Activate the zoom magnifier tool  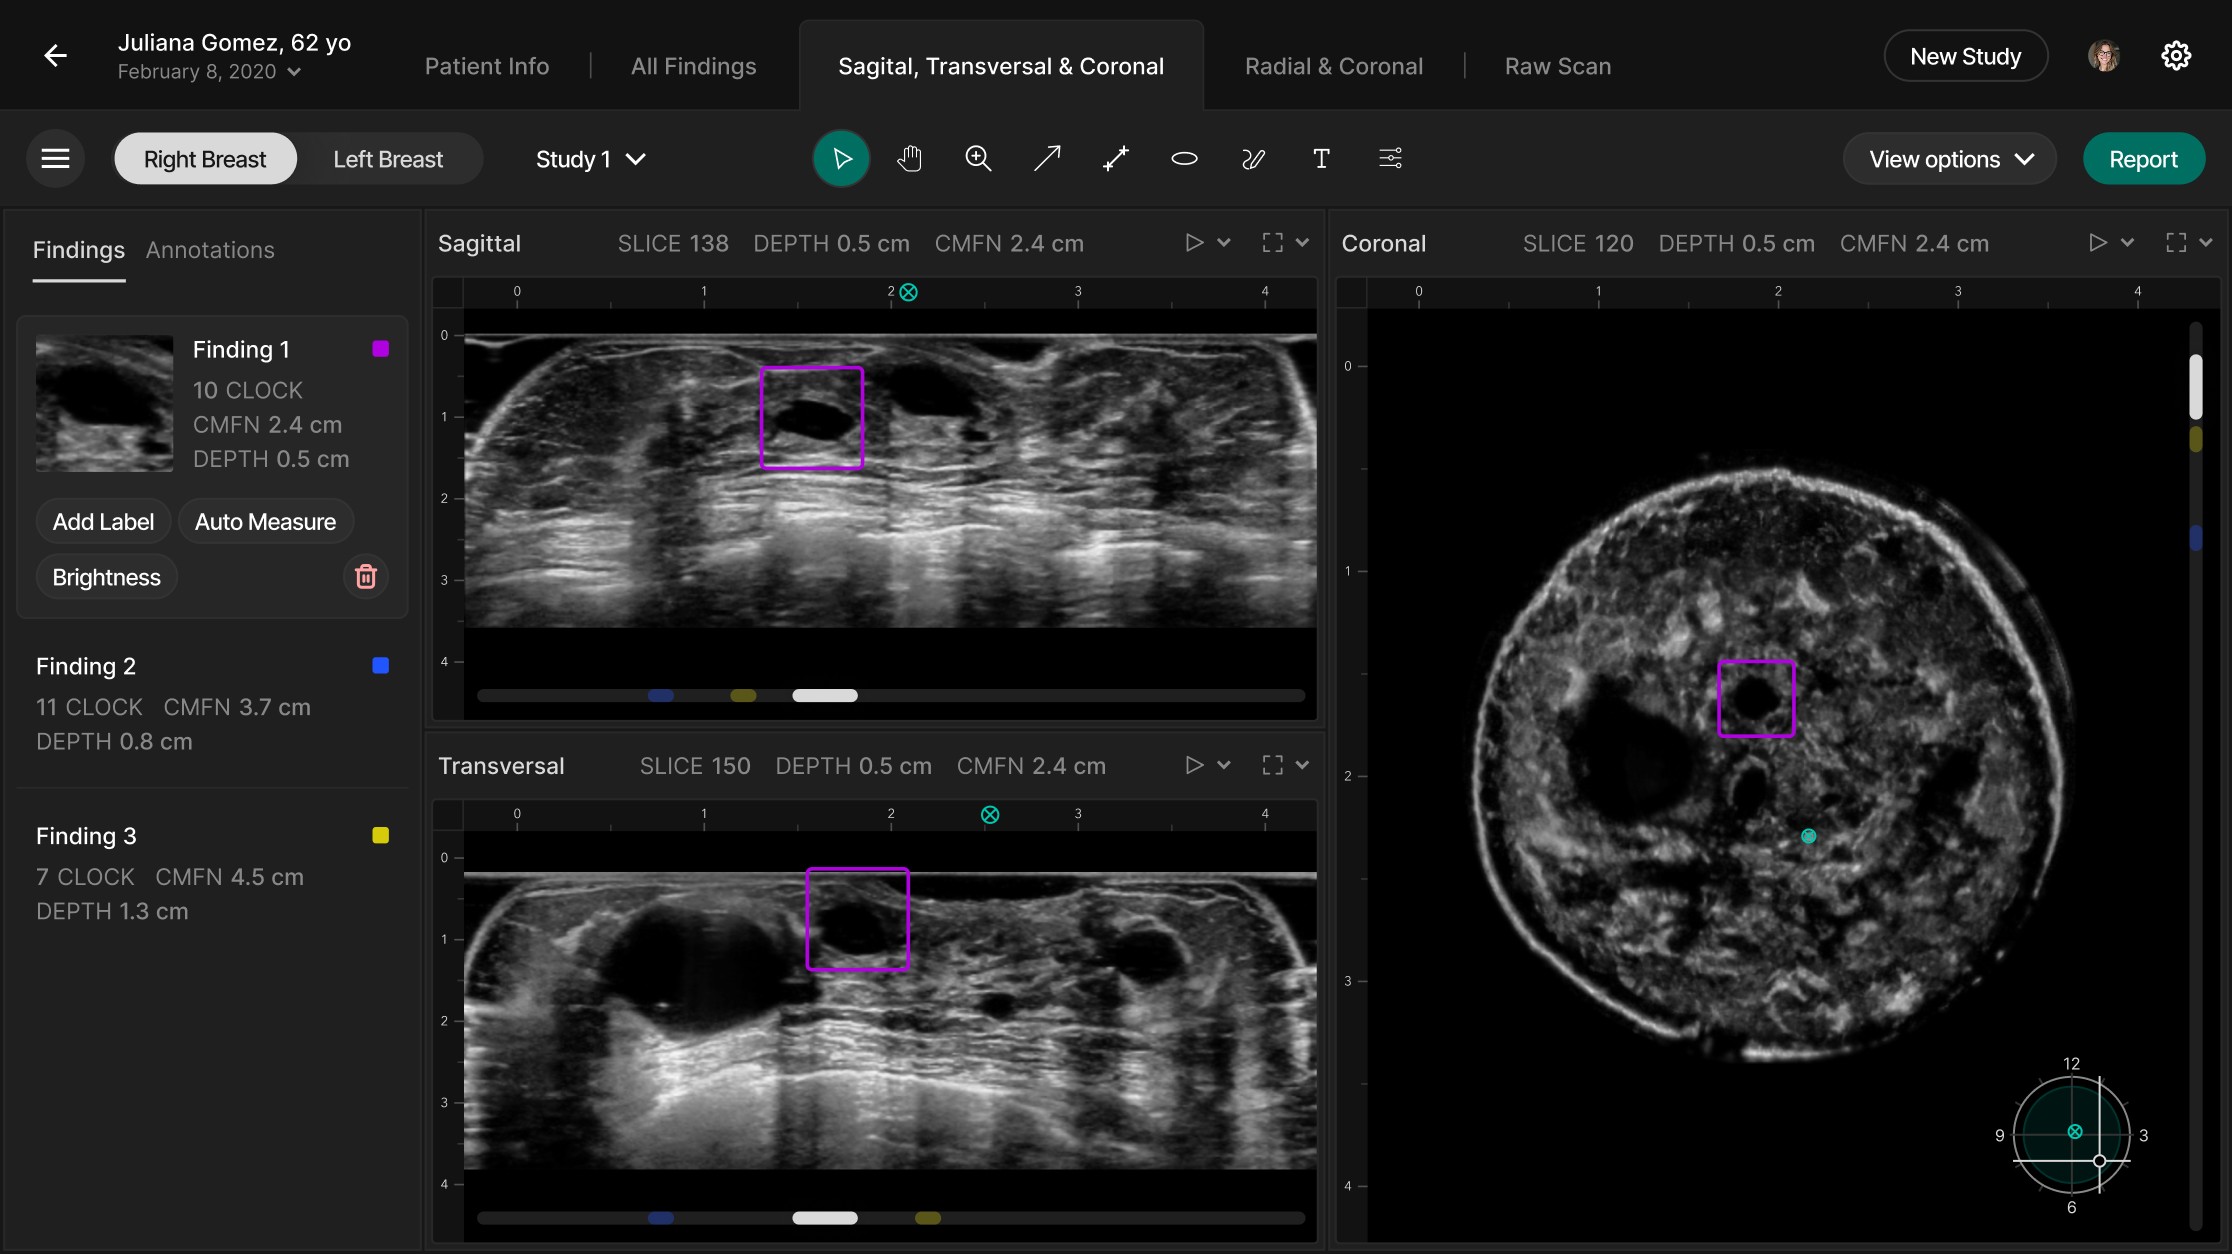(x=978, y=159)
